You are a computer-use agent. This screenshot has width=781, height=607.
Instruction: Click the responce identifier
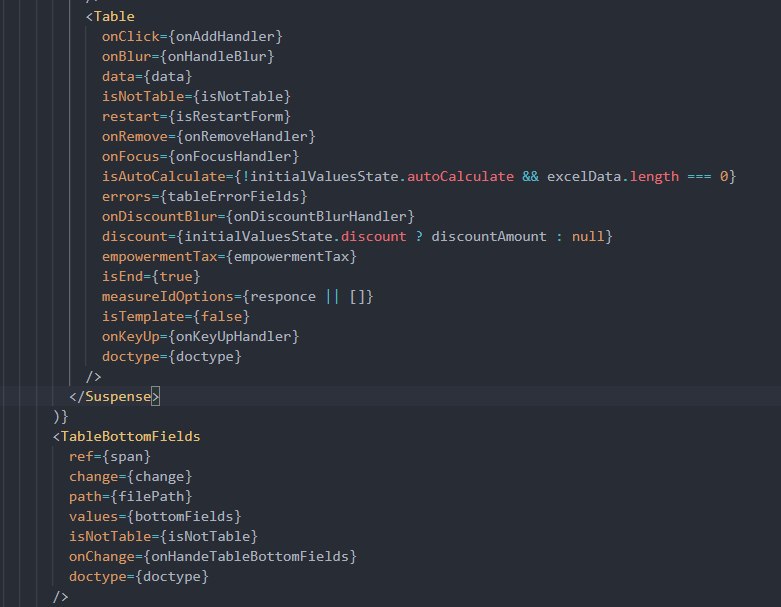click(282, 296)
